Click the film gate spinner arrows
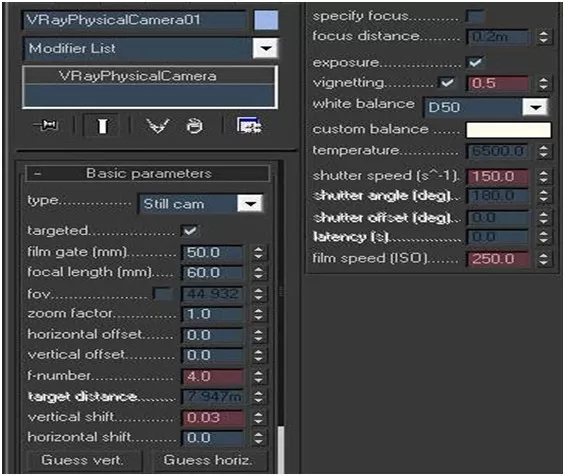The width and height of the screenshot is (565, 476). [x=258, y=253]
